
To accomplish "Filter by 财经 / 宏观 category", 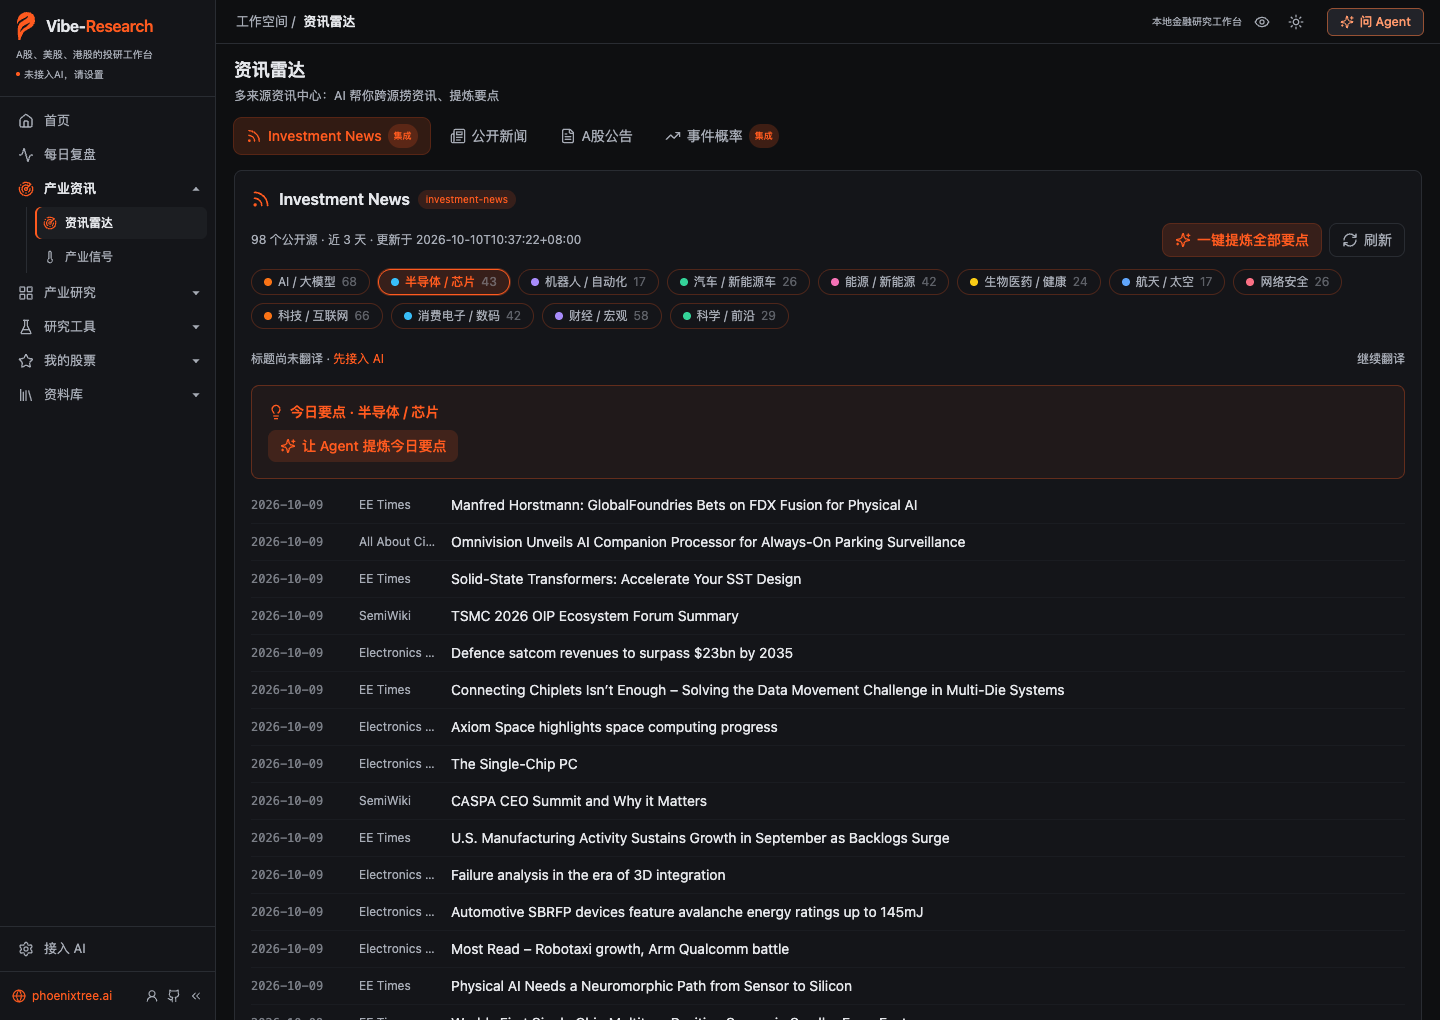I will [x=602, y=316].
